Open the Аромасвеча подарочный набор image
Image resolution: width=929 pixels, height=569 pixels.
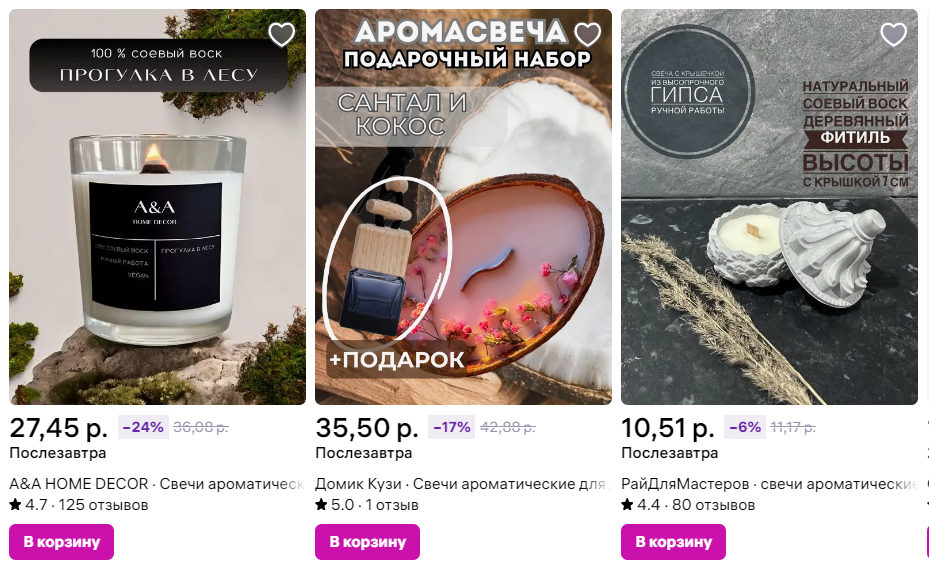[x=463, y=207]
